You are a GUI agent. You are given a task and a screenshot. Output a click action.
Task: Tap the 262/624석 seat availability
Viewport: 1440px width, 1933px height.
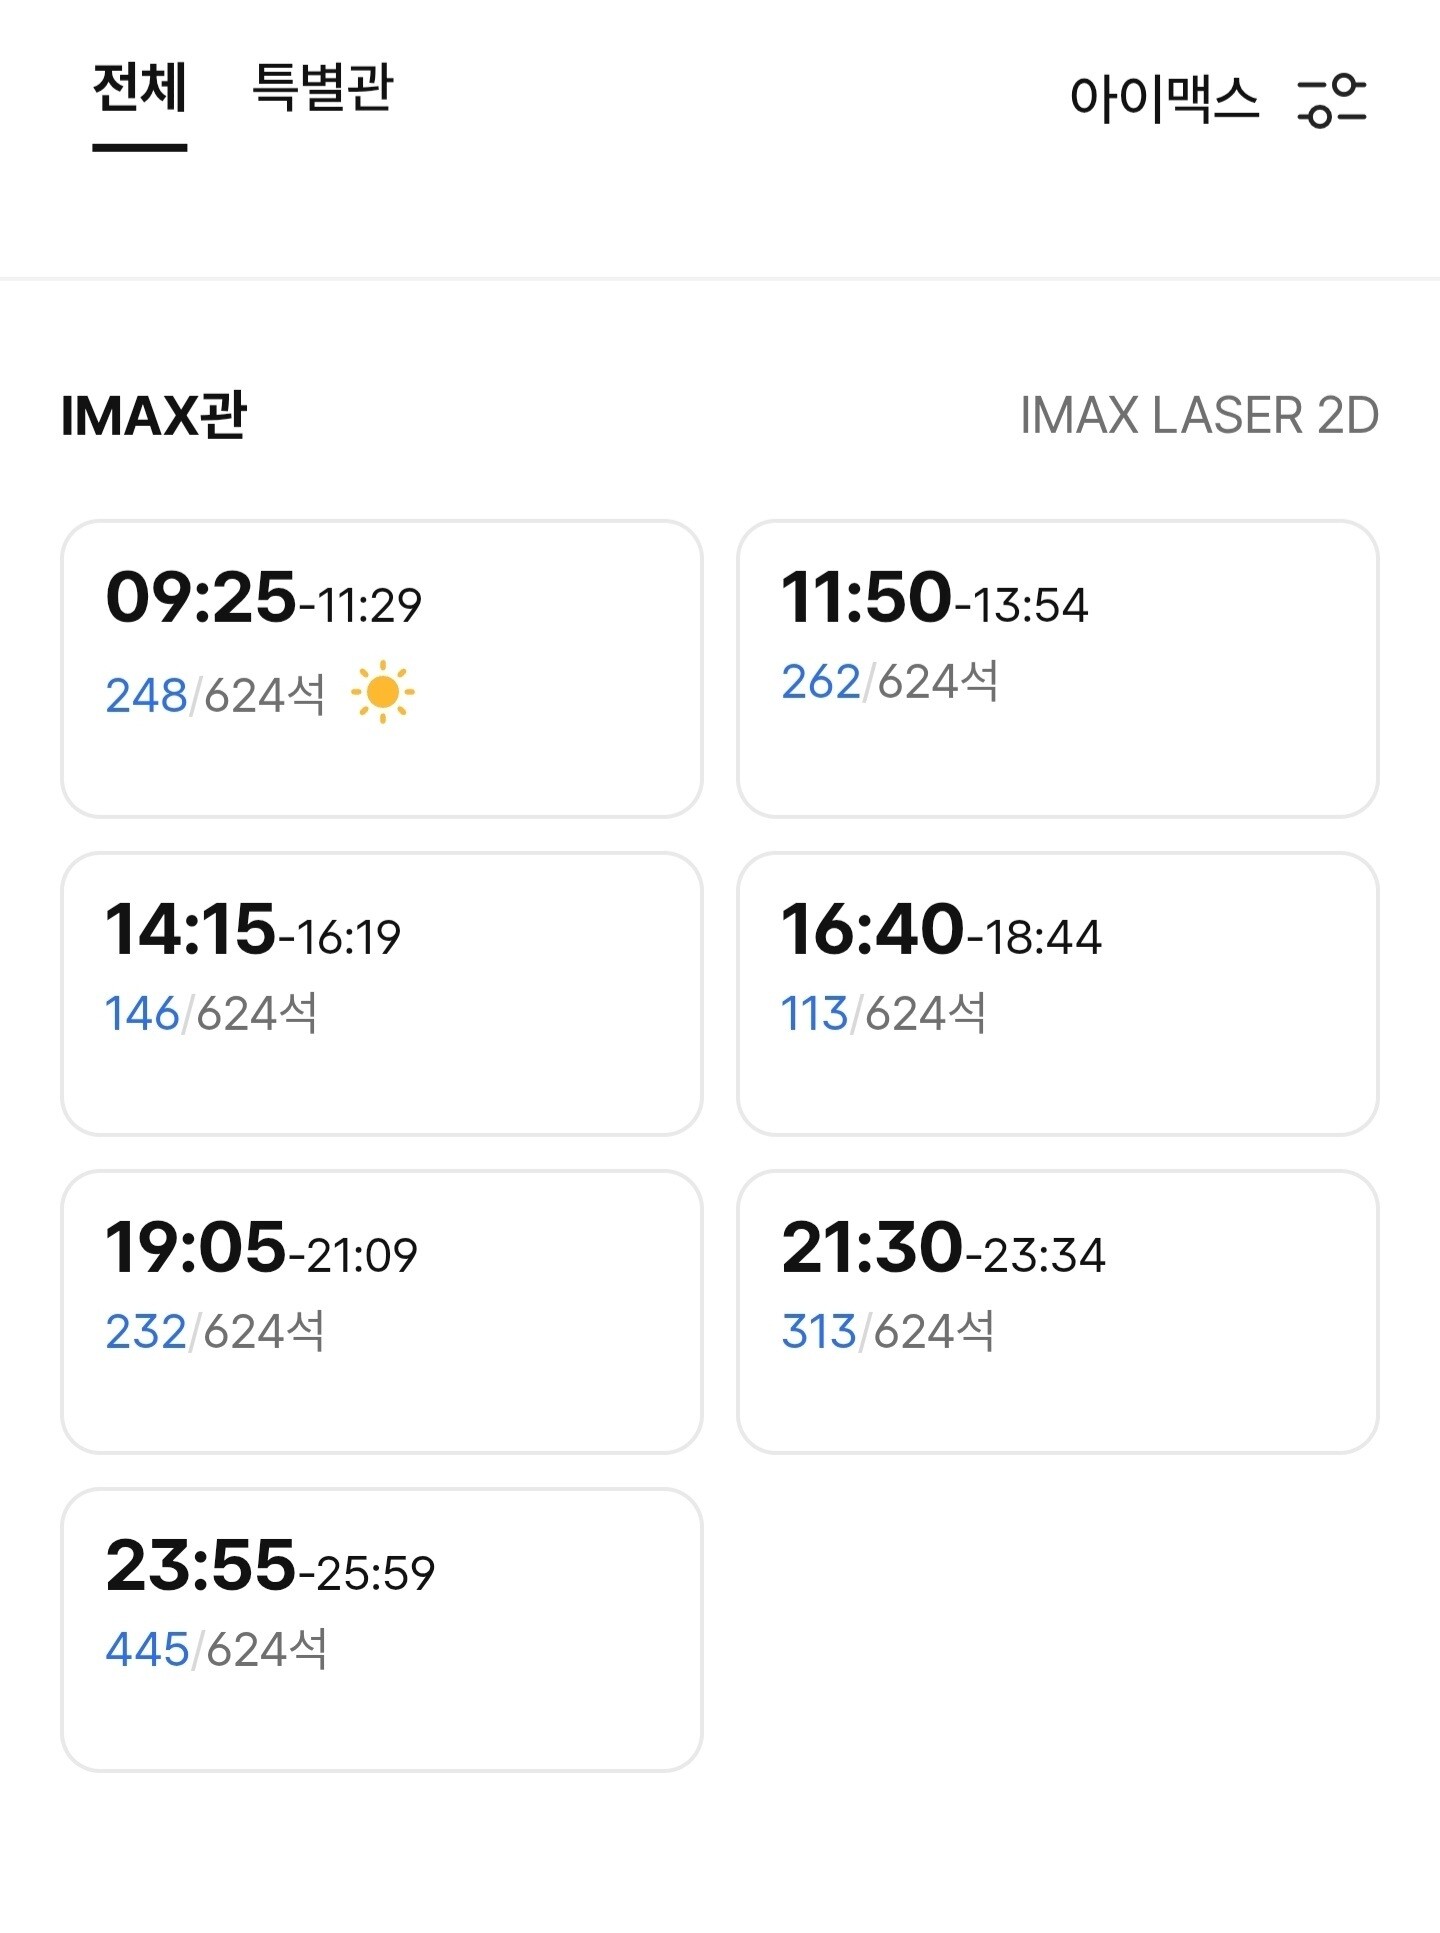[890, 682]
